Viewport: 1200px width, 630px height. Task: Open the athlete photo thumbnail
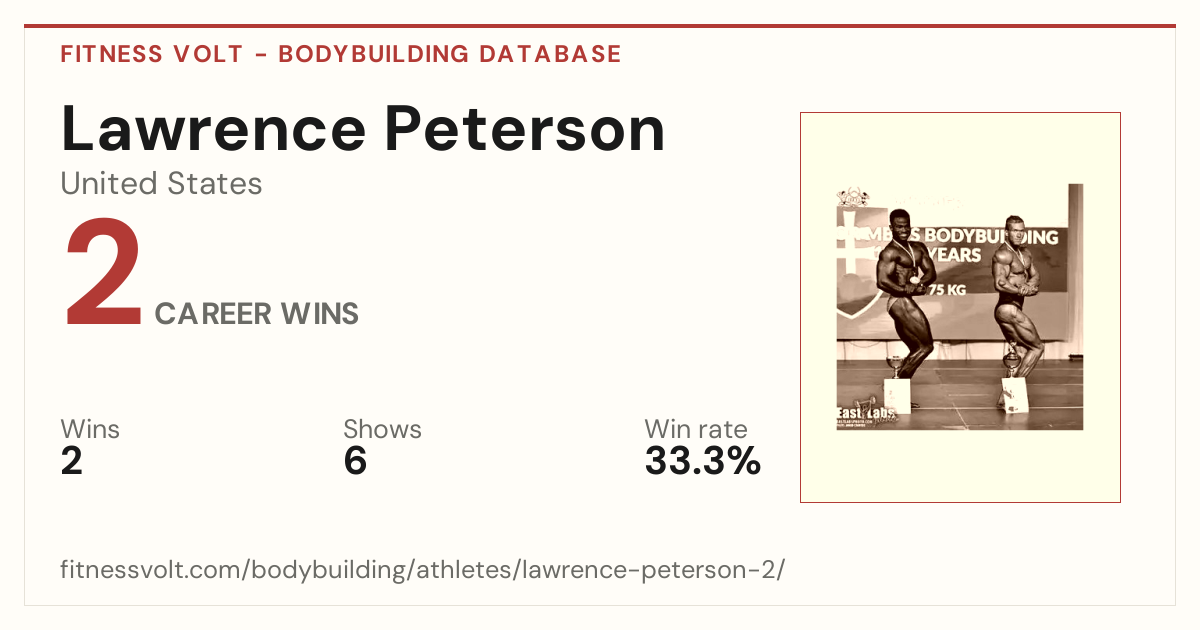pyautogui.click(x=960, y=307)
